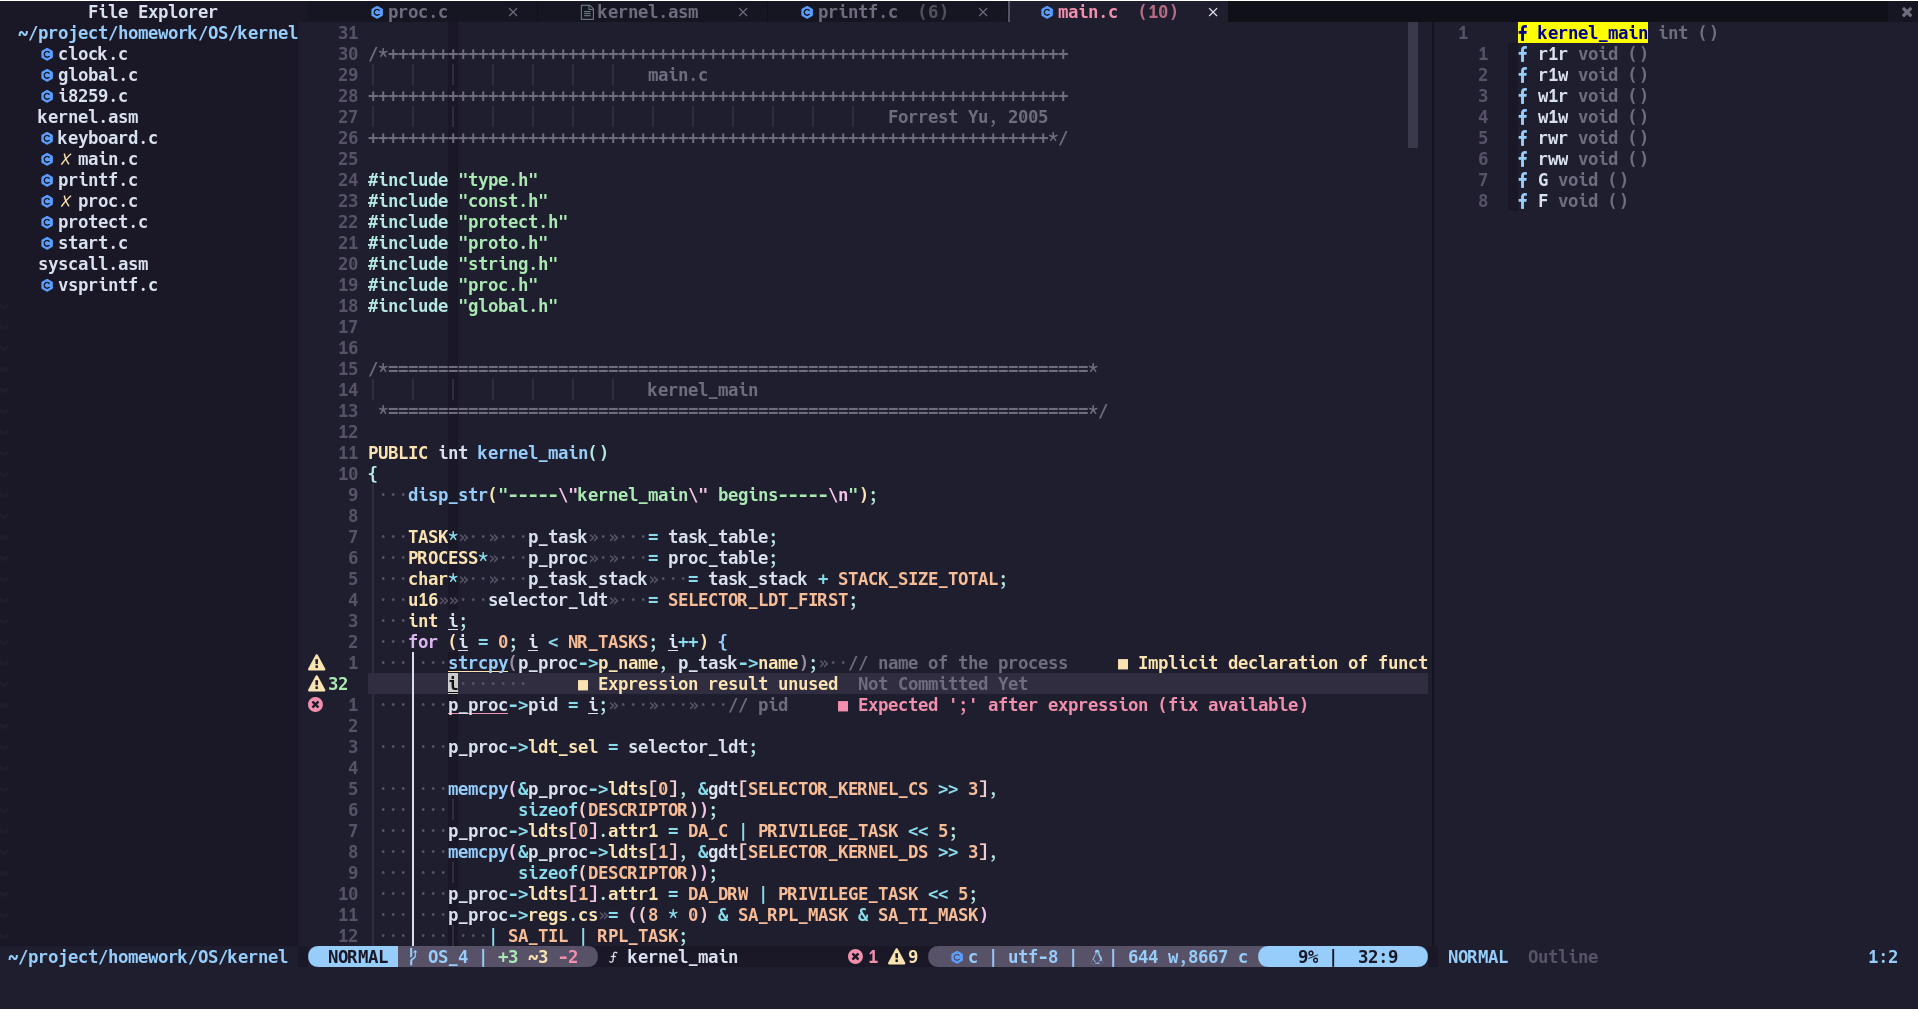
Task: Open proc.c in the File Explorer tree
Action: (107, 201)
